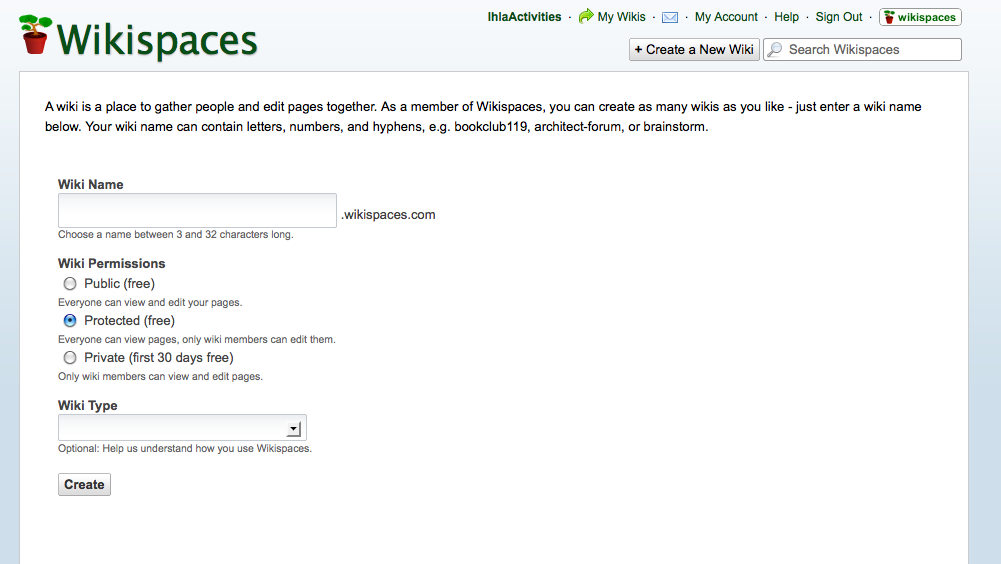The width and height of the screenshot is (1001, 564).
Task: Open the My Wikis menu
Action: click(622, 17)
